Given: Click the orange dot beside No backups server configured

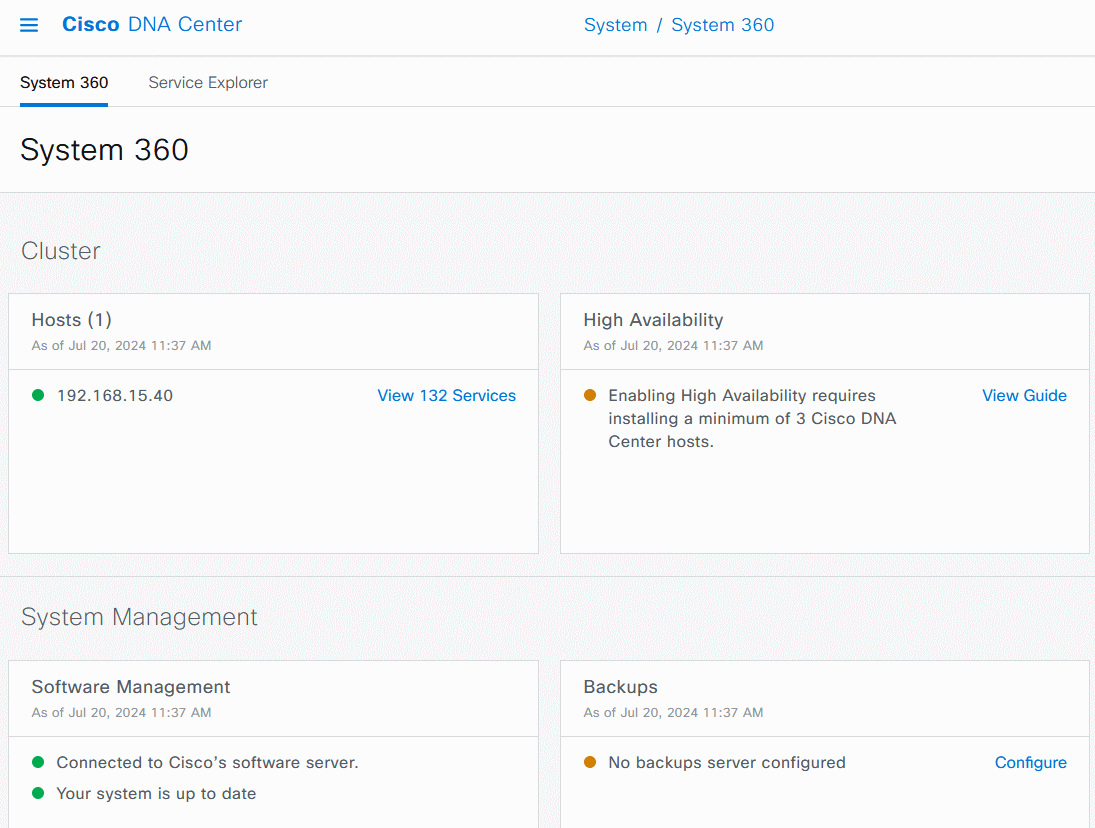Looking at the screenshot, I should 590,762.
